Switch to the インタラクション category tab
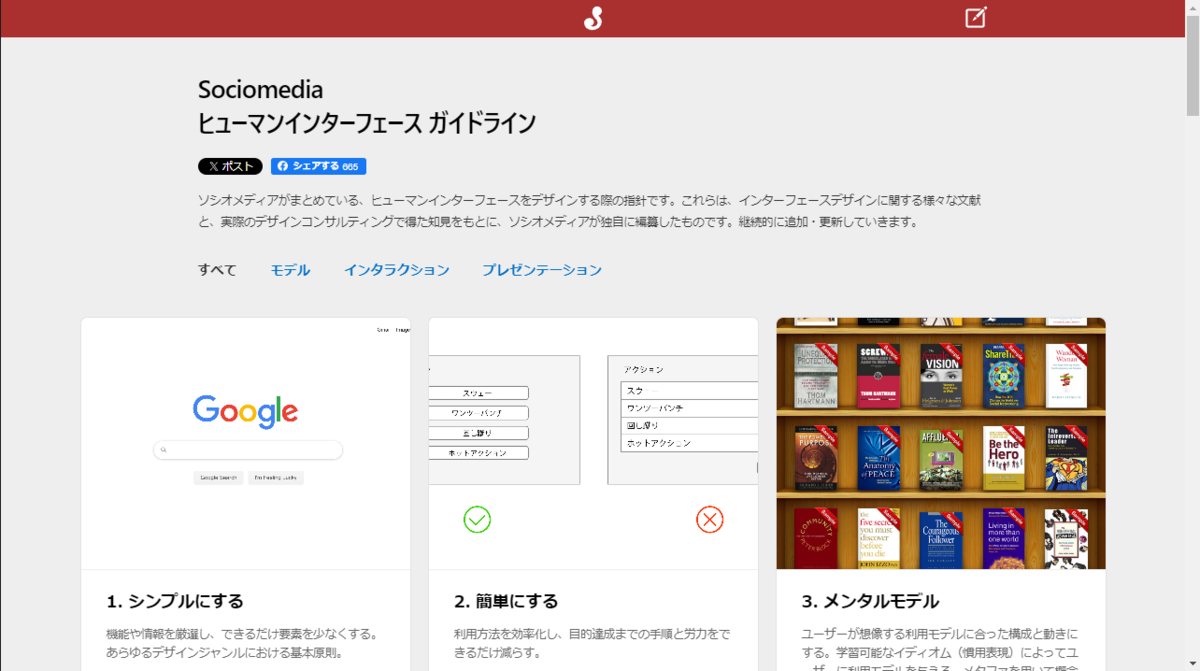The height and width of the screenshot is (671, 1200). [x=397, y=270]
